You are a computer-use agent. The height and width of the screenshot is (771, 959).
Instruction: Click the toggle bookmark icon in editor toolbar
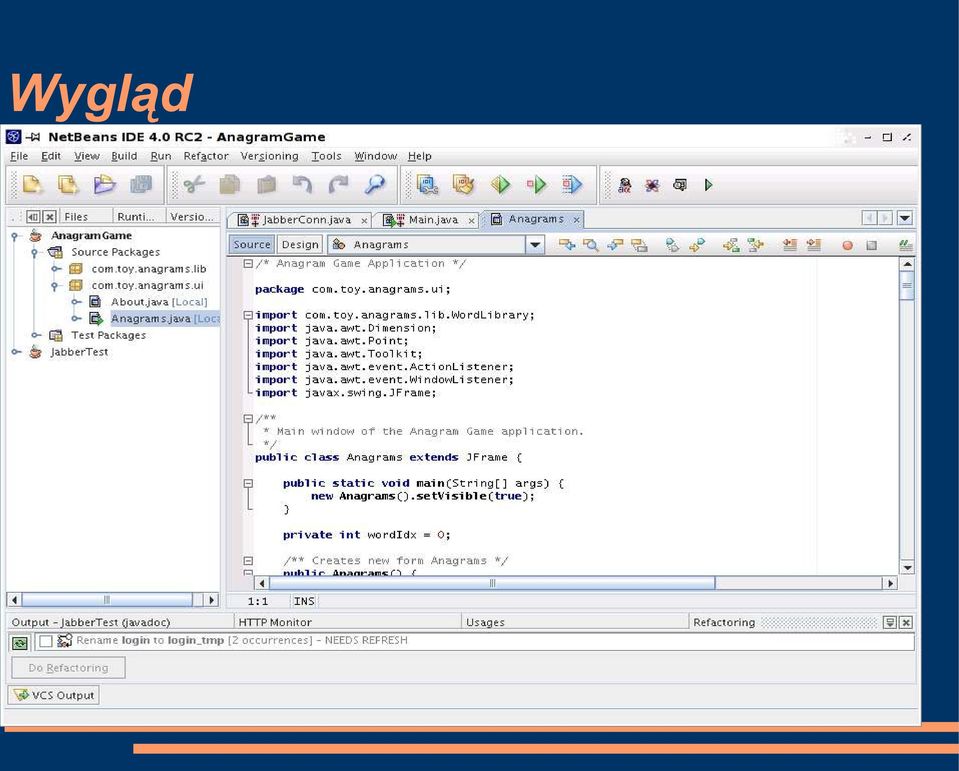(x=672, y=245)
